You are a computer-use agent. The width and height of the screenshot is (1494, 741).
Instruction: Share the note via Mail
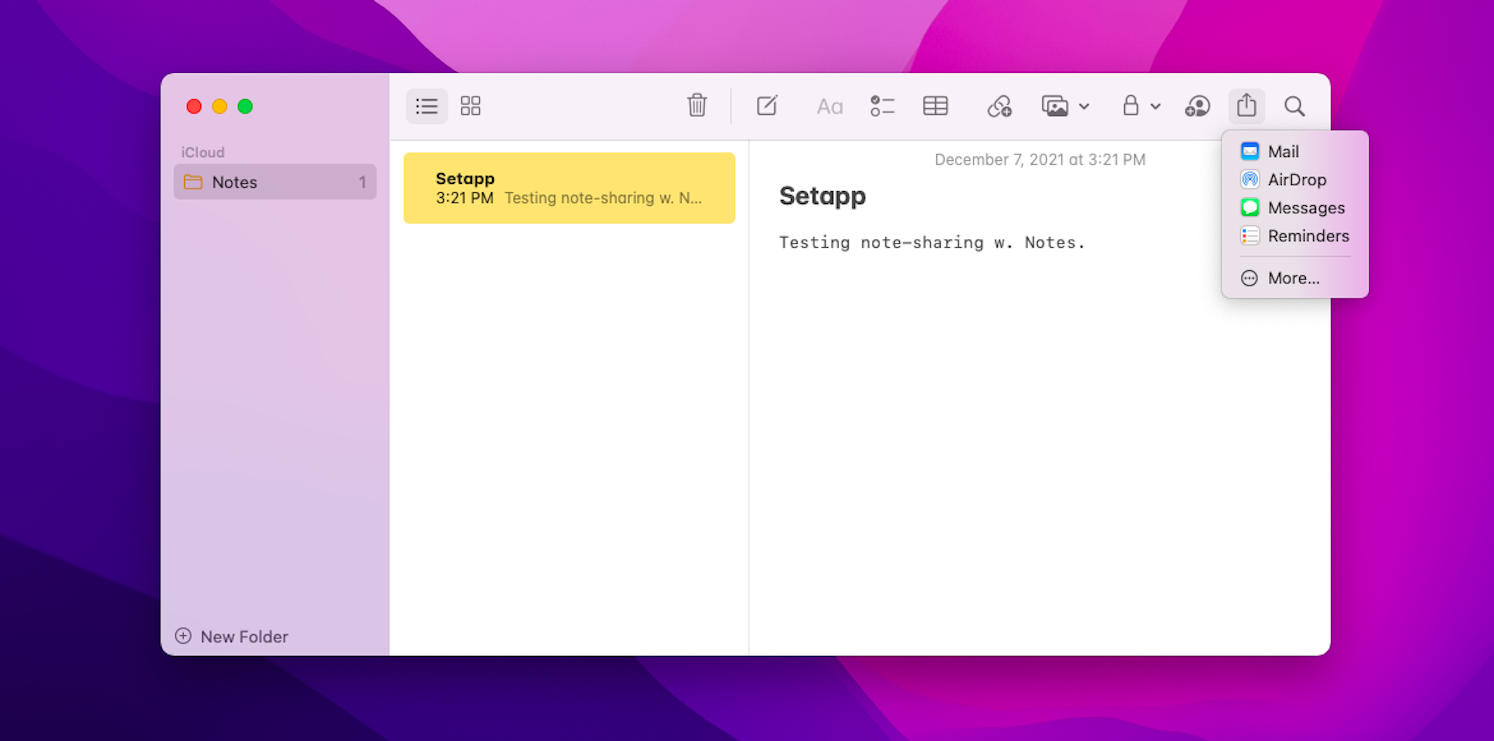pos(1284,151)
